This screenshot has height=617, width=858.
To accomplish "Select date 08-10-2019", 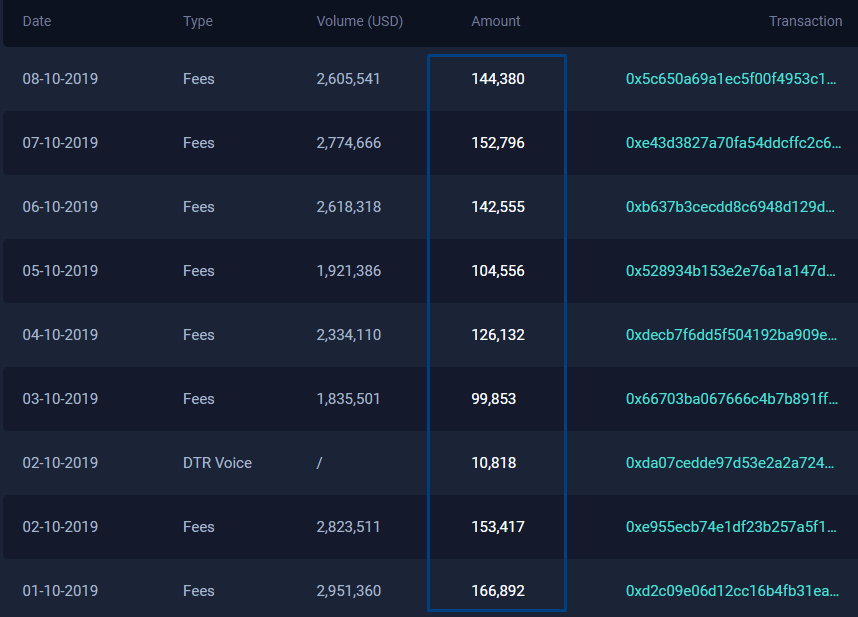I will [60, 79].
